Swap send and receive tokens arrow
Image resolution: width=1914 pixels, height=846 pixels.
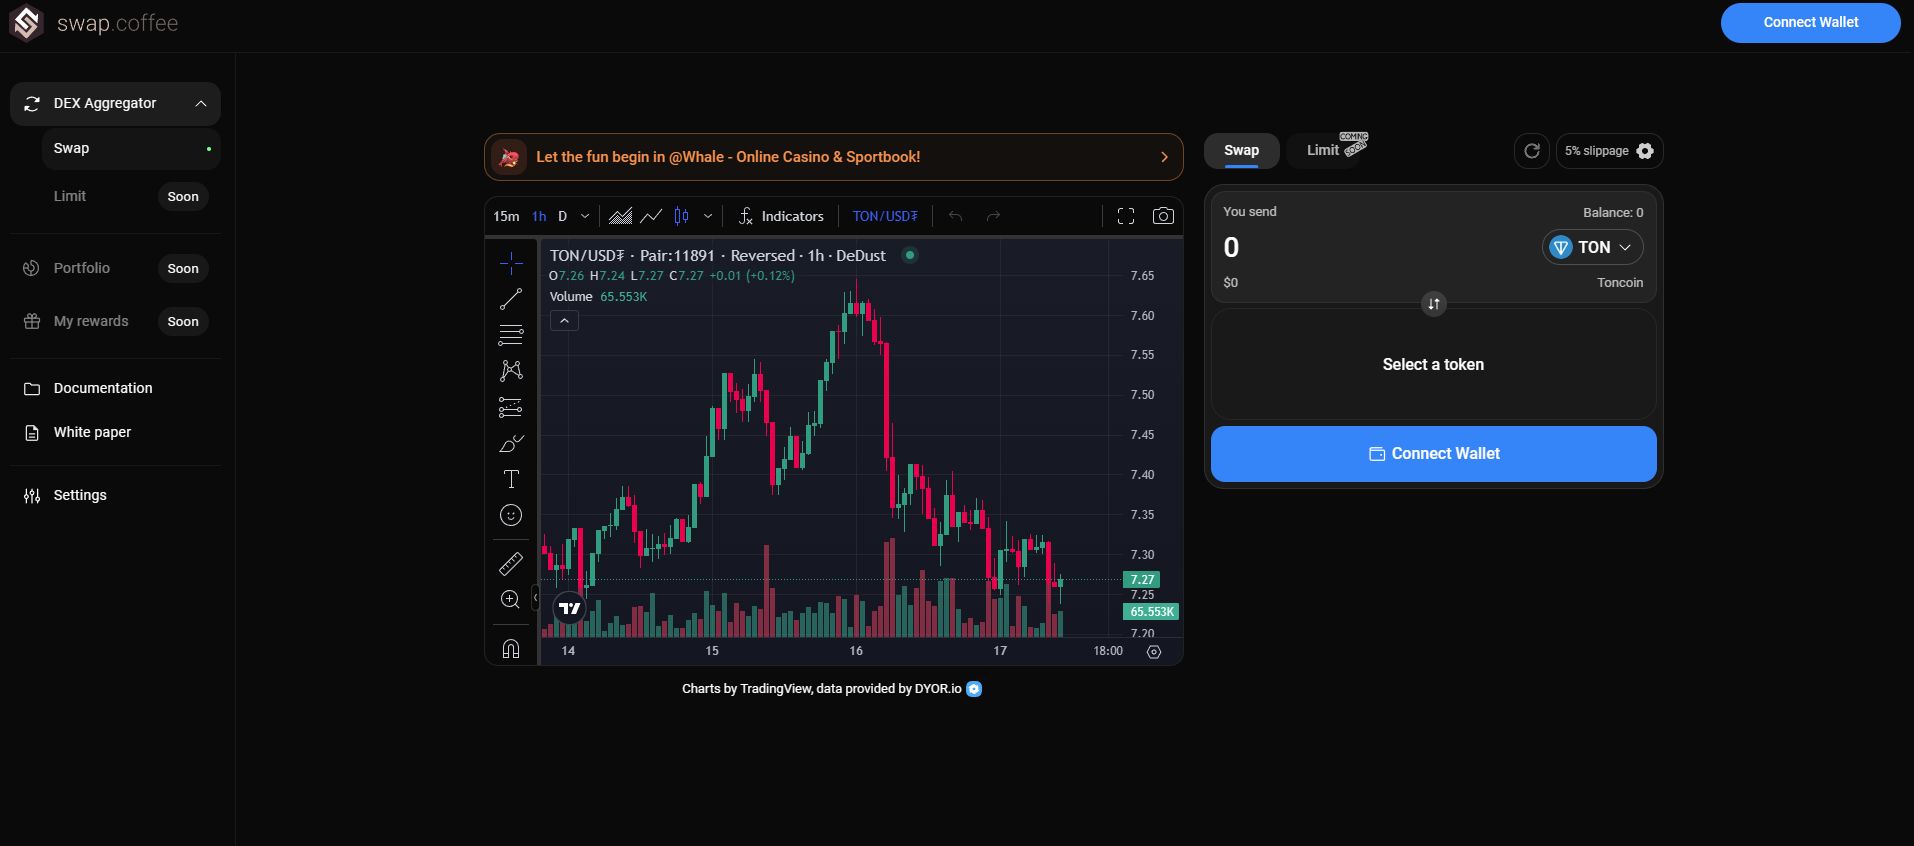point(1434,304)
